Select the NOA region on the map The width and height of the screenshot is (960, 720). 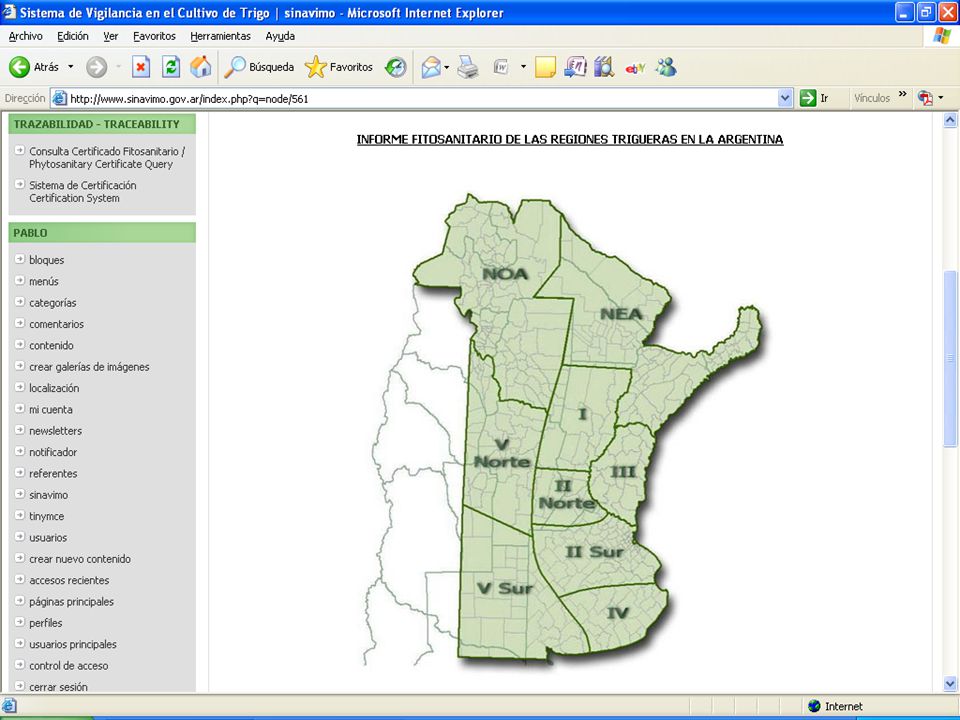pyautogui.click(x=505, y=274)
